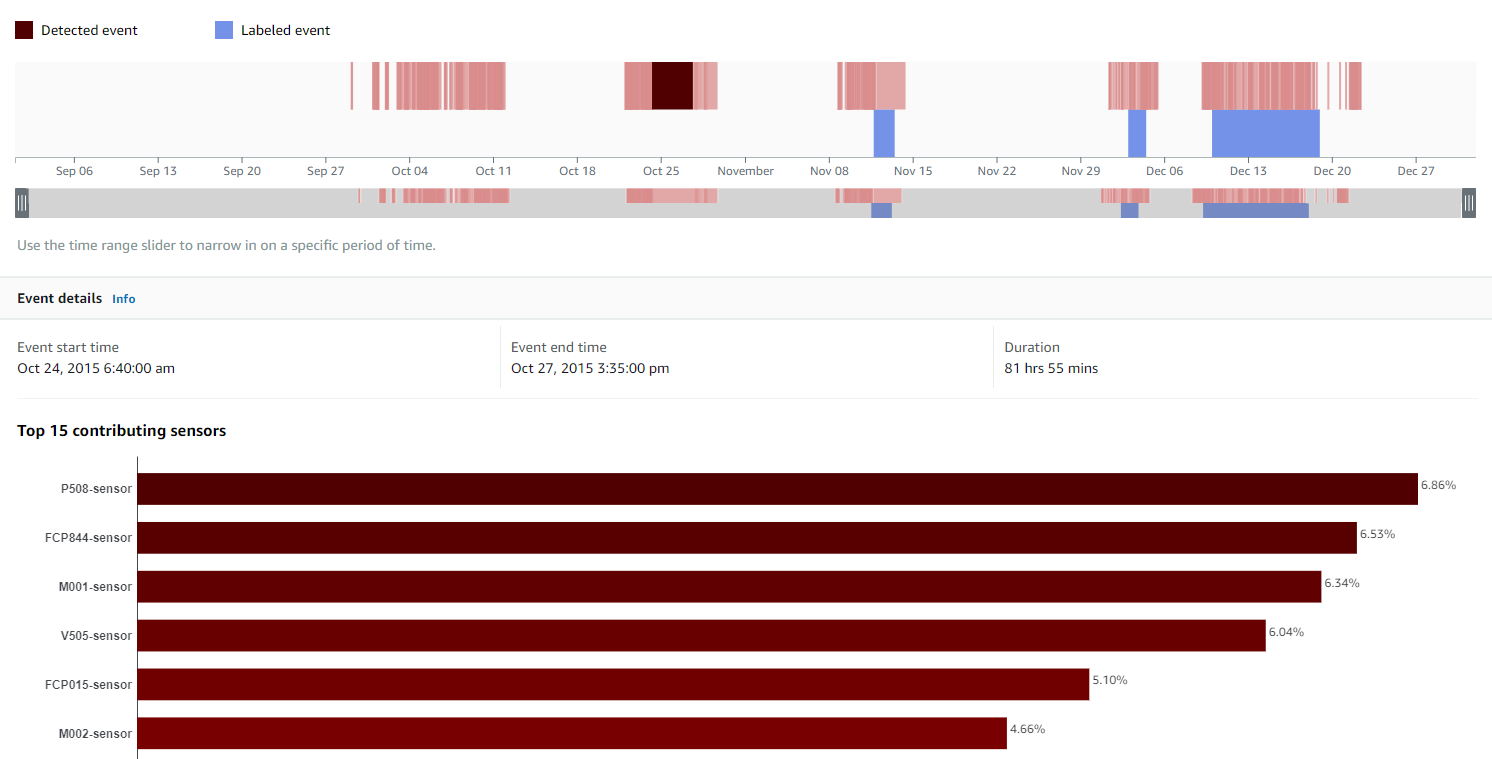
Task: Select the detected event block between Nov 29 and Dec 06
Action: (x=1133, y=86)
